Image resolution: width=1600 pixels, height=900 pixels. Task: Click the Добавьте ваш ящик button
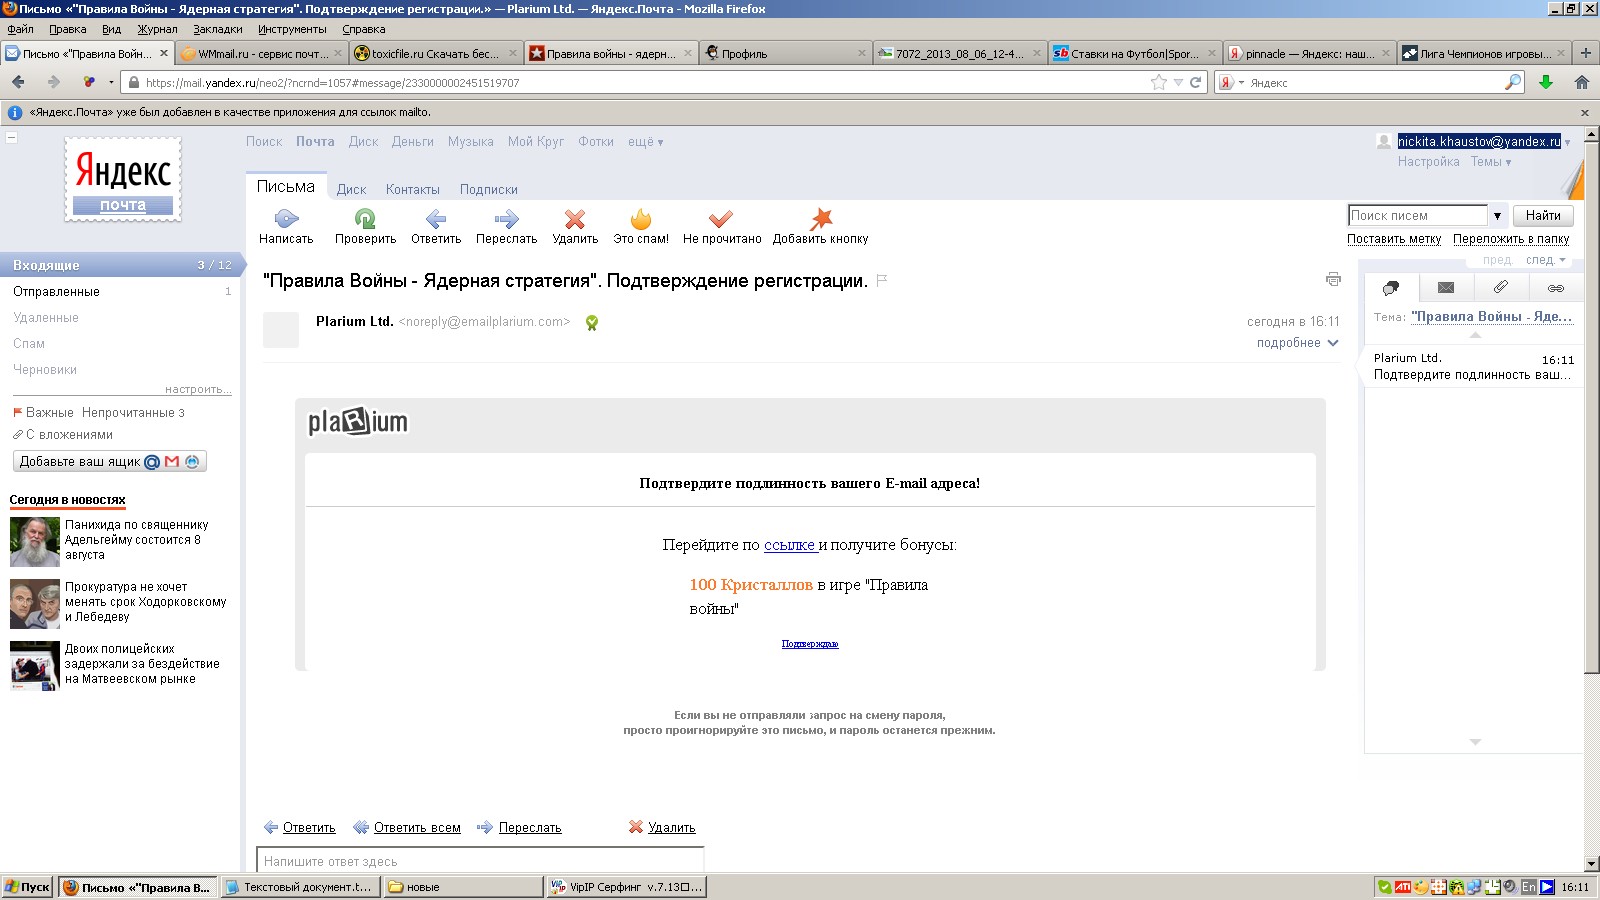(110, 461)
